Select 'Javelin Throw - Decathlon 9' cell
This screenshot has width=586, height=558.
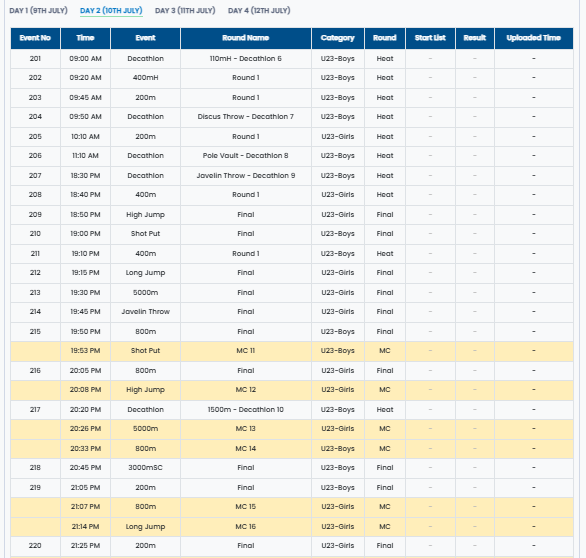coord(246,176)
